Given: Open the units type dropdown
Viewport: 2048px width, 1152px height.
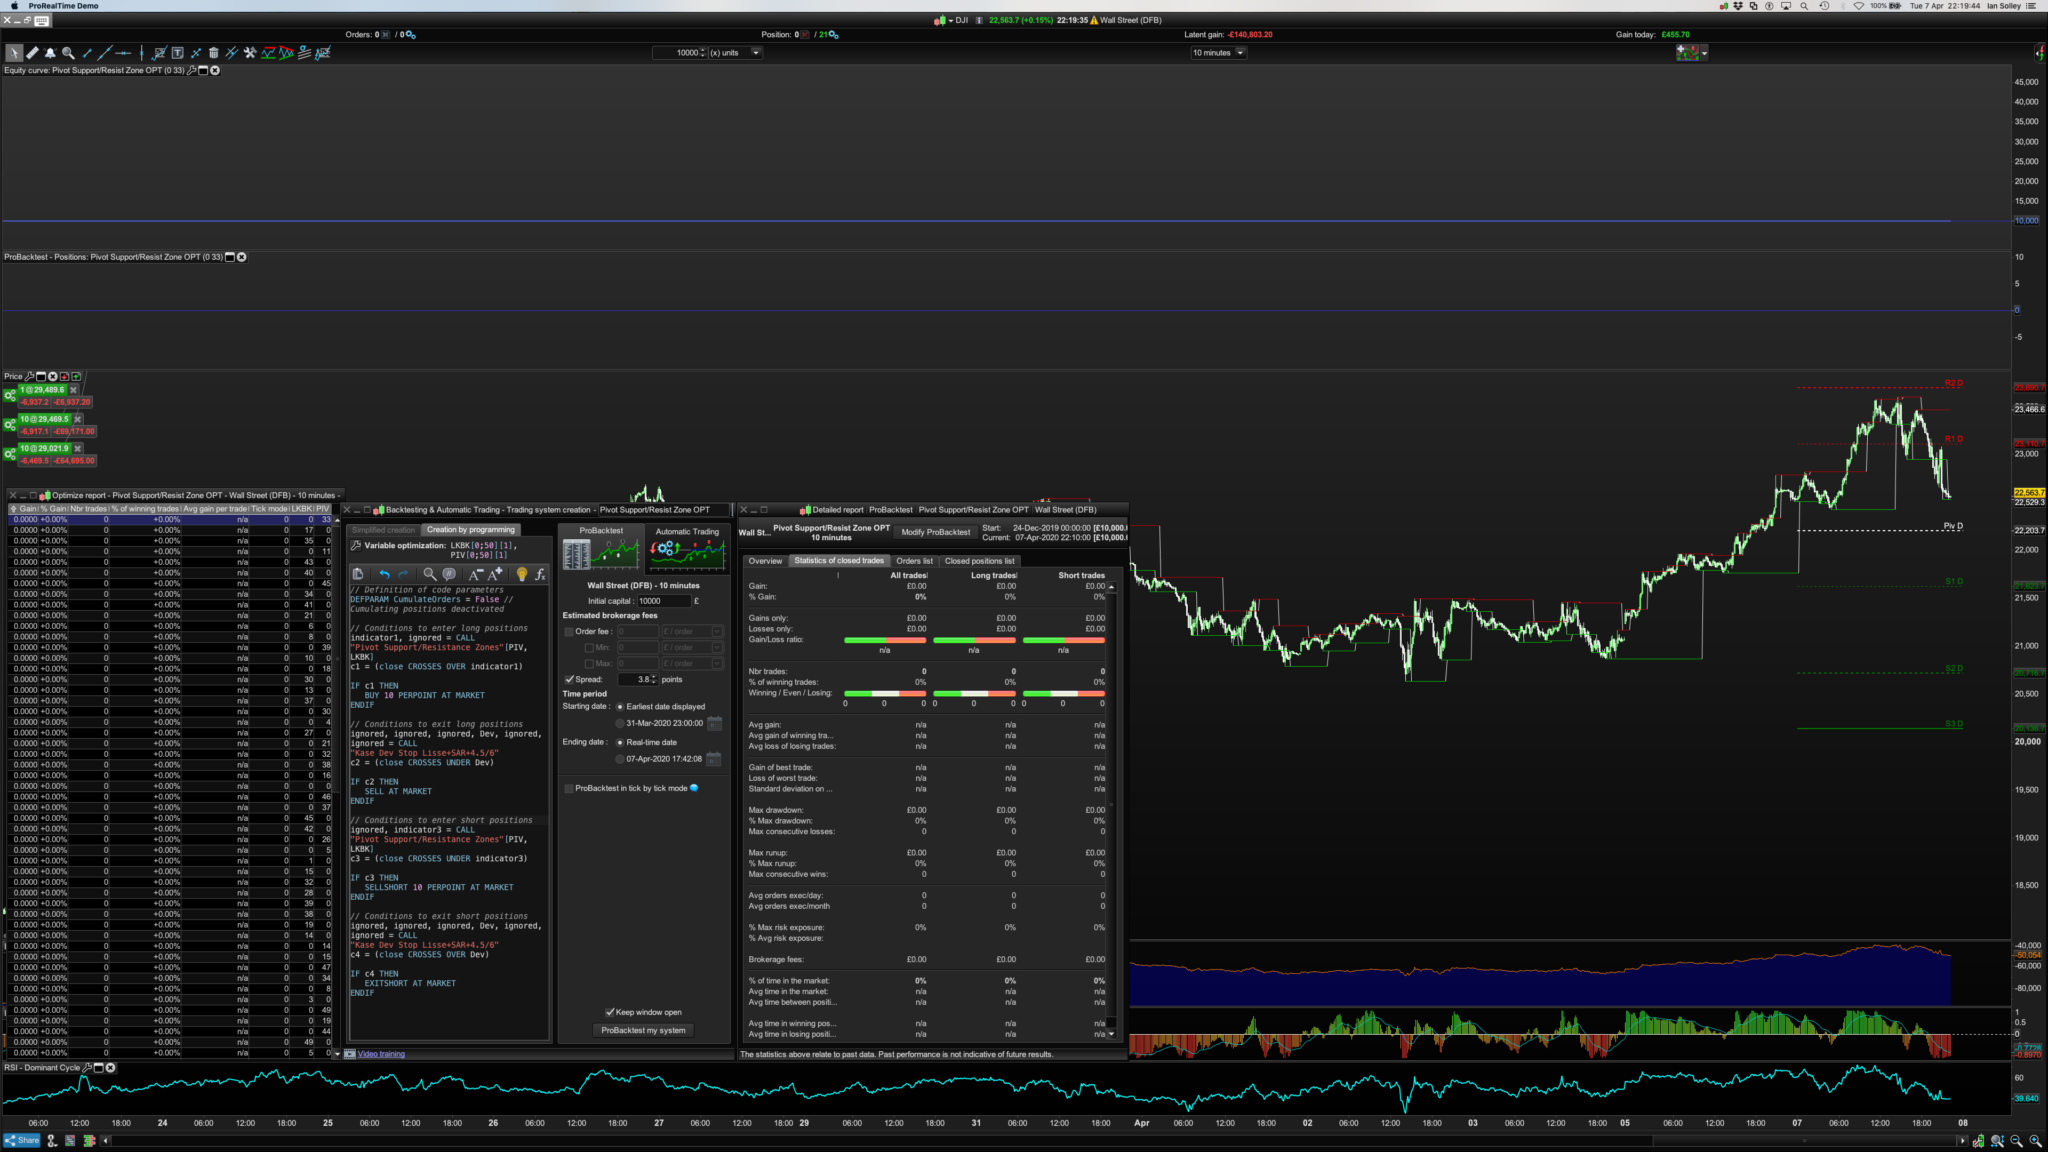Looking at the screenshot, I should (x=756, y=53).
